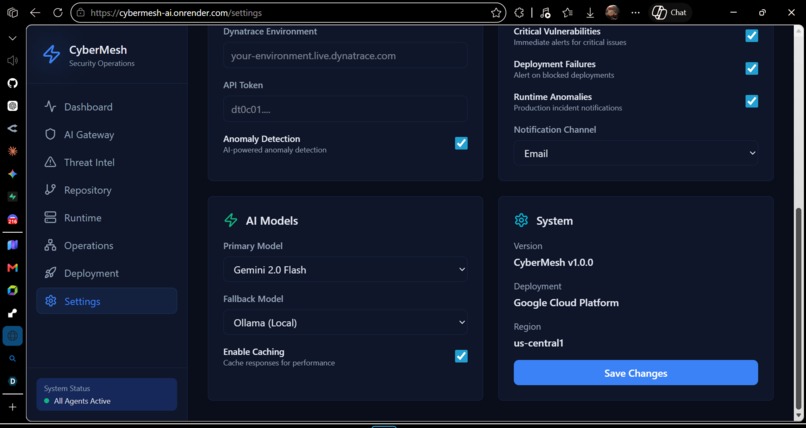This screenshot has height=428, width=806.
Task: Open the Notification Channel Email dropdown
Action: [x=636, y=153]
